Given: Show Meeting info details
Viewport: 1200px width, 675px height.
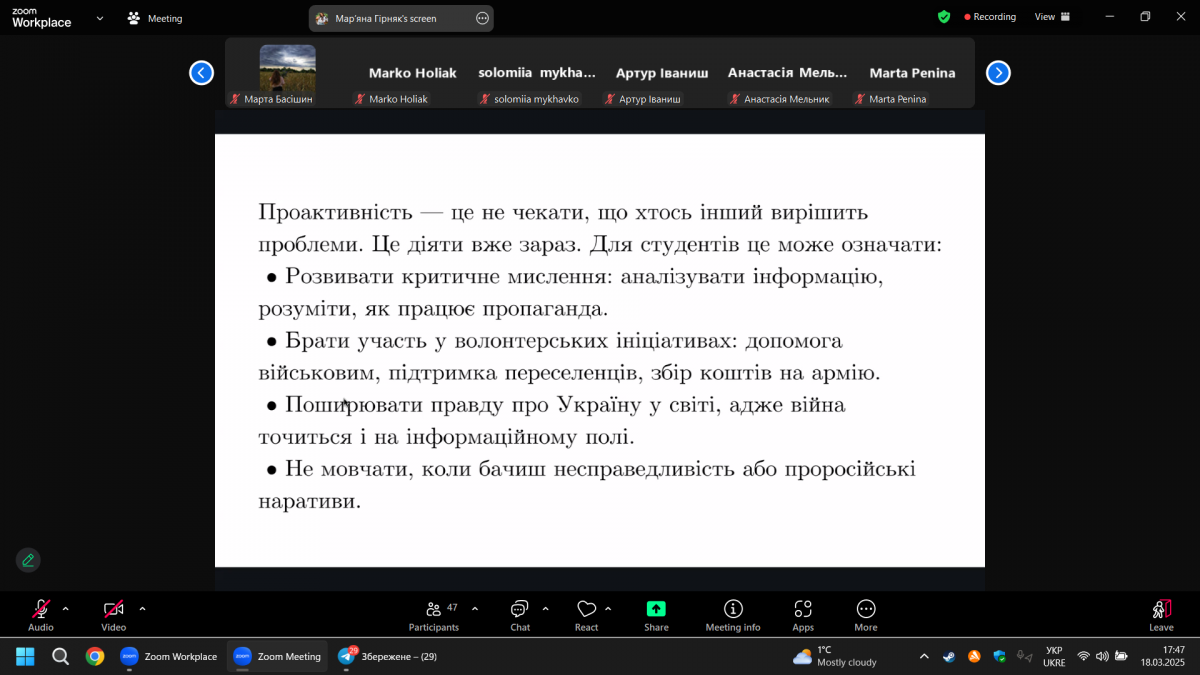Looking at the screenshot, I should [x=733, y=614].
